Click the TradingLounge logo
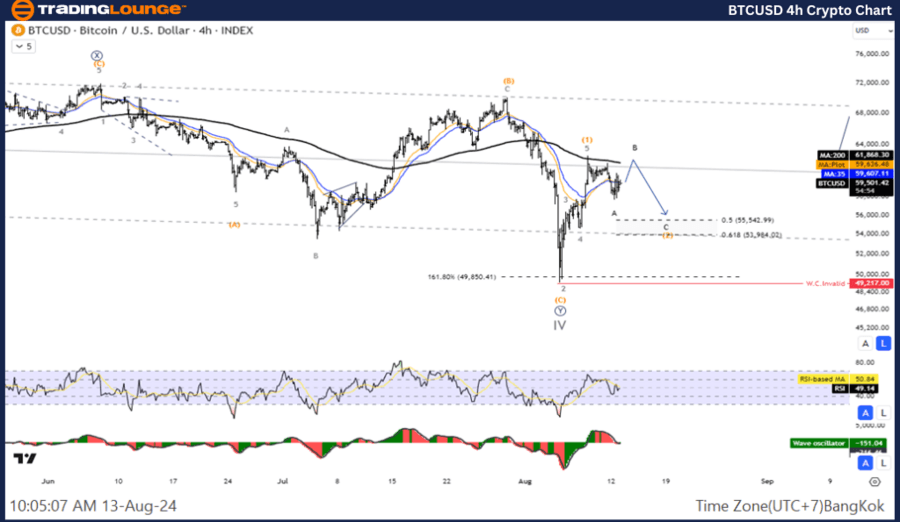The height and width of the screenshot is (522, 900). [x=98, y=9]
